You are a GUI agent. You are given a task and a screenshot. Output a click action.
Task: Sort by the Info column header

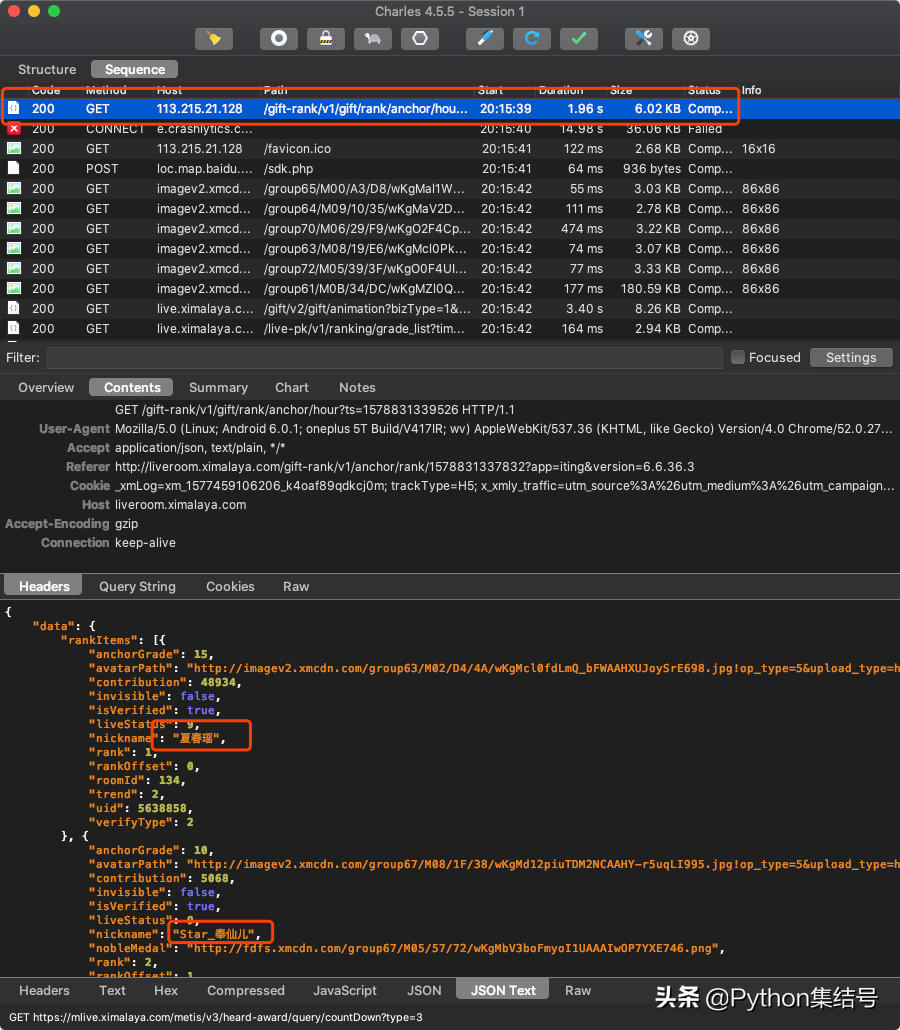pos(752,90)
